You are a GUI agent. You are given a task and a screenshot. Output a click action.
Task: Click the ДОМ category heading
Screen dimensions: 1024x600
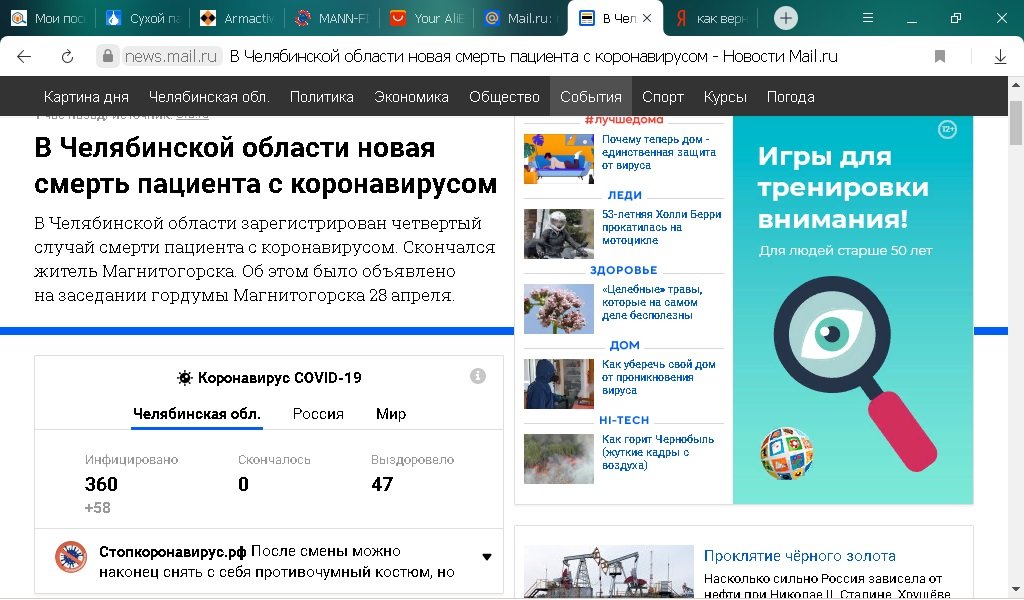(624, 345)
